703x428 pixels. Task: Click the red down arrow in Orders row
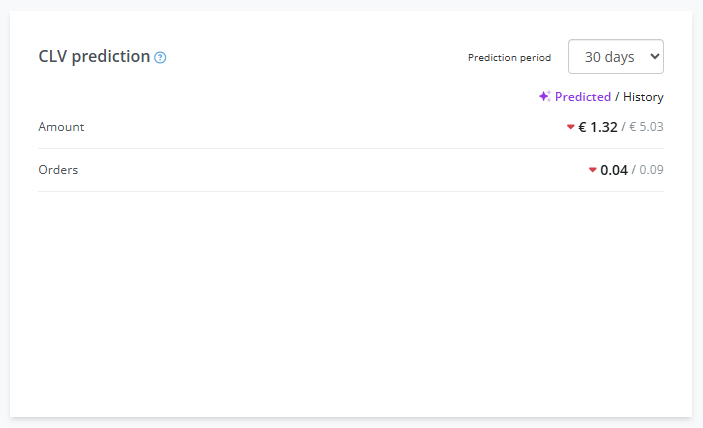(593, 170)
